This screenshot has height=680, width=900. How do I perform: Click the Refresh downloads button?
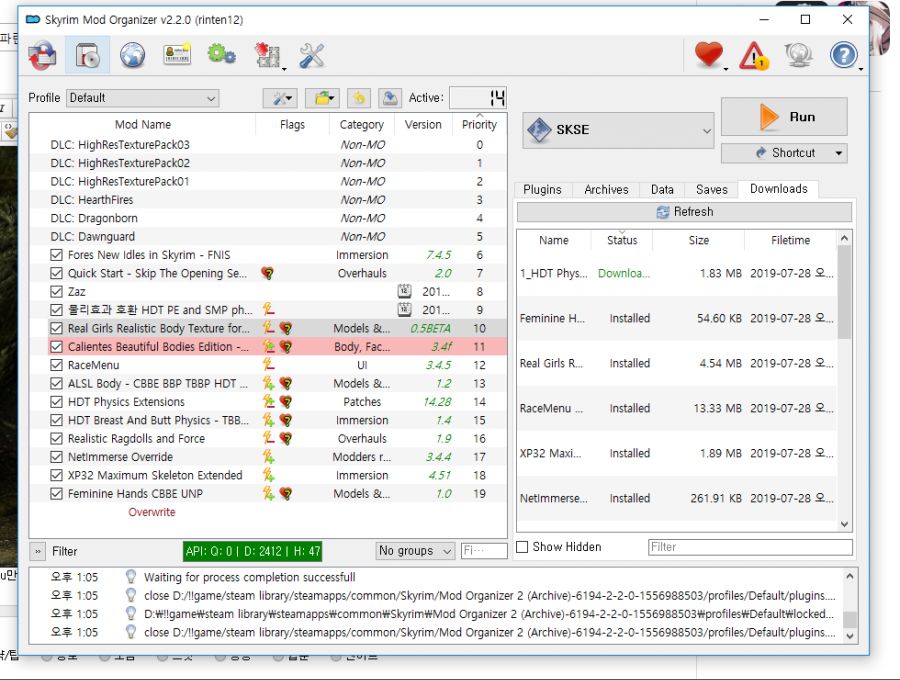pyautogui.click(x=684, y=212)
